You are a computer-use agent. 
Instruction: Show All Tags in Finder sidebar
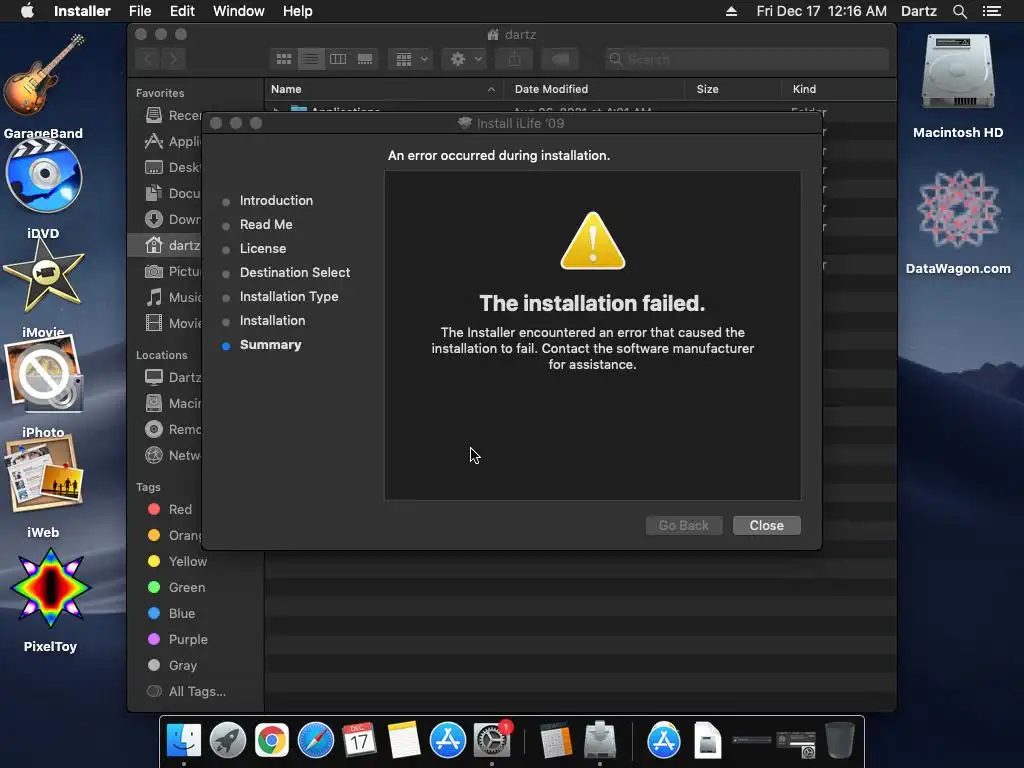187,692
